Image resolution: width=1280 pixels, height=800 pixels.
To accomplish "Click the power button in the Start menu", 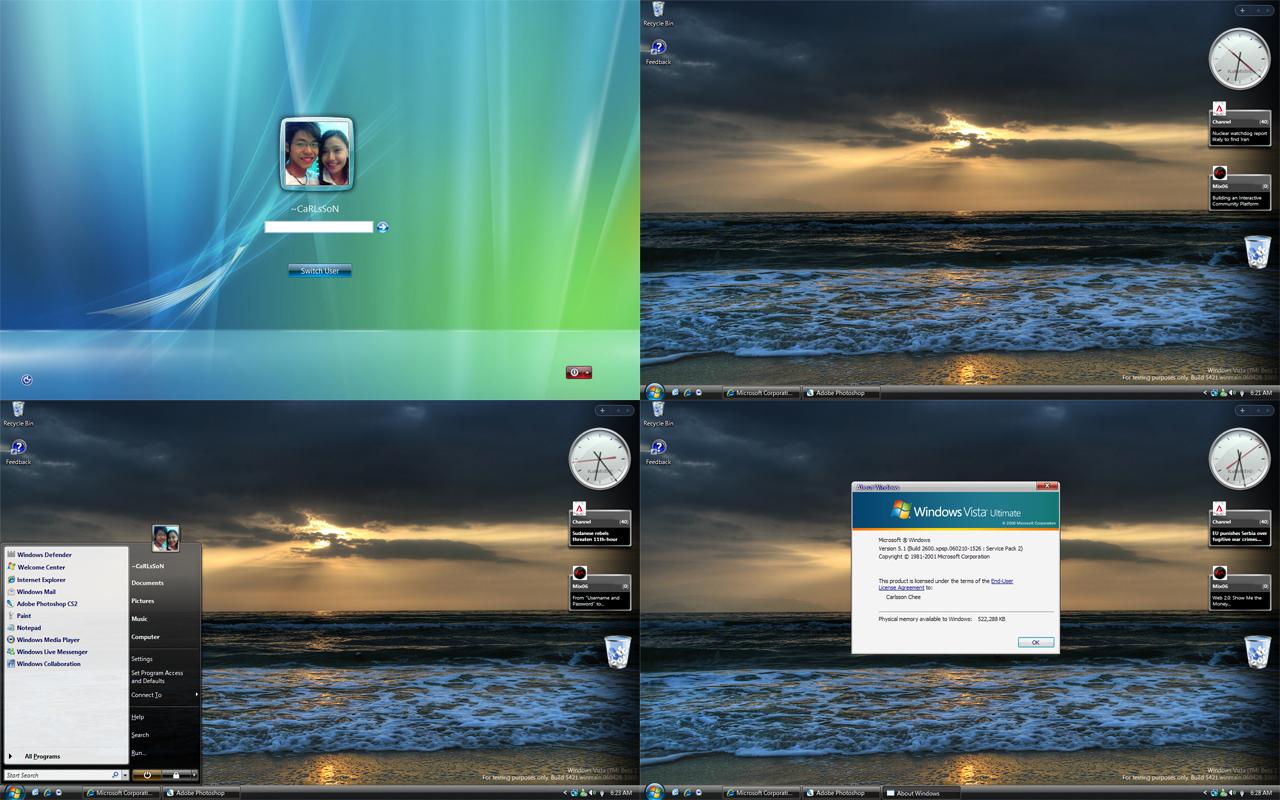I will click(x=147, y=775).
